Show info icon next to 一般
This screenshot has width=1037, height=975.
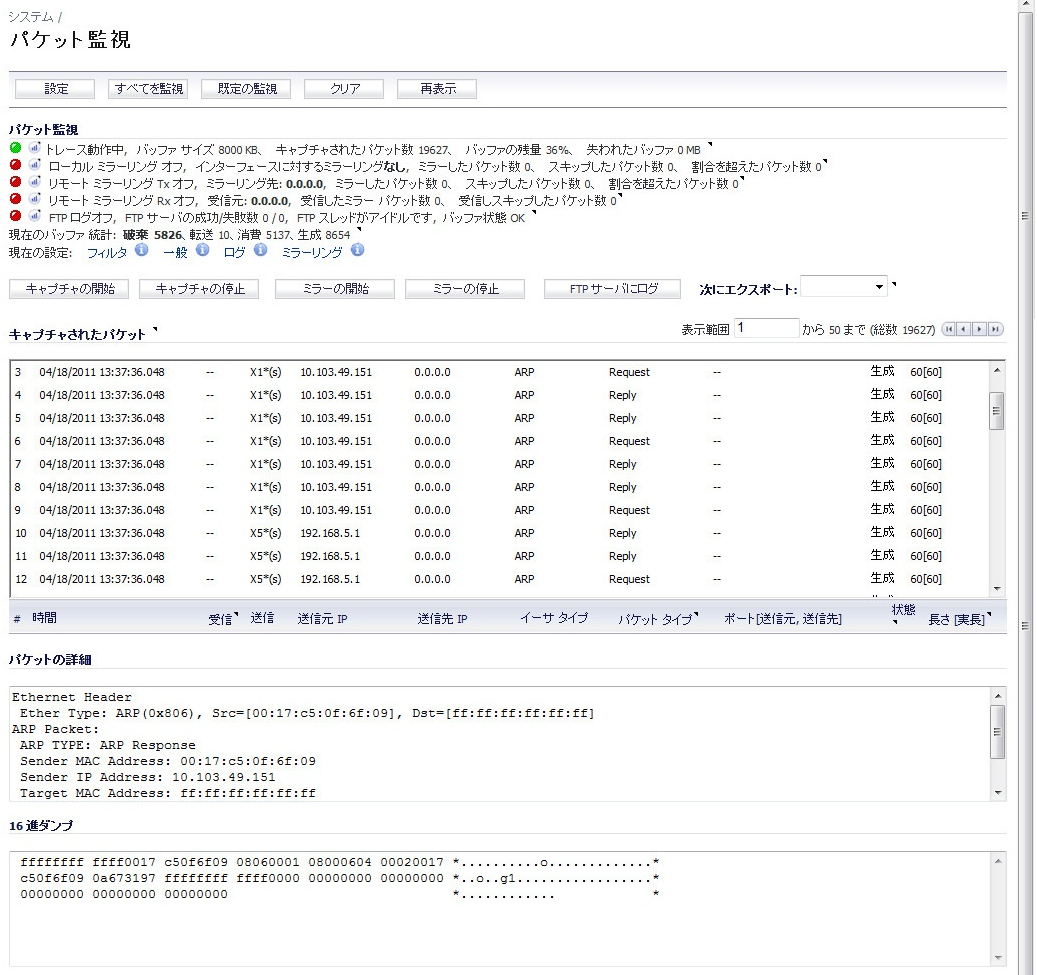202,250
